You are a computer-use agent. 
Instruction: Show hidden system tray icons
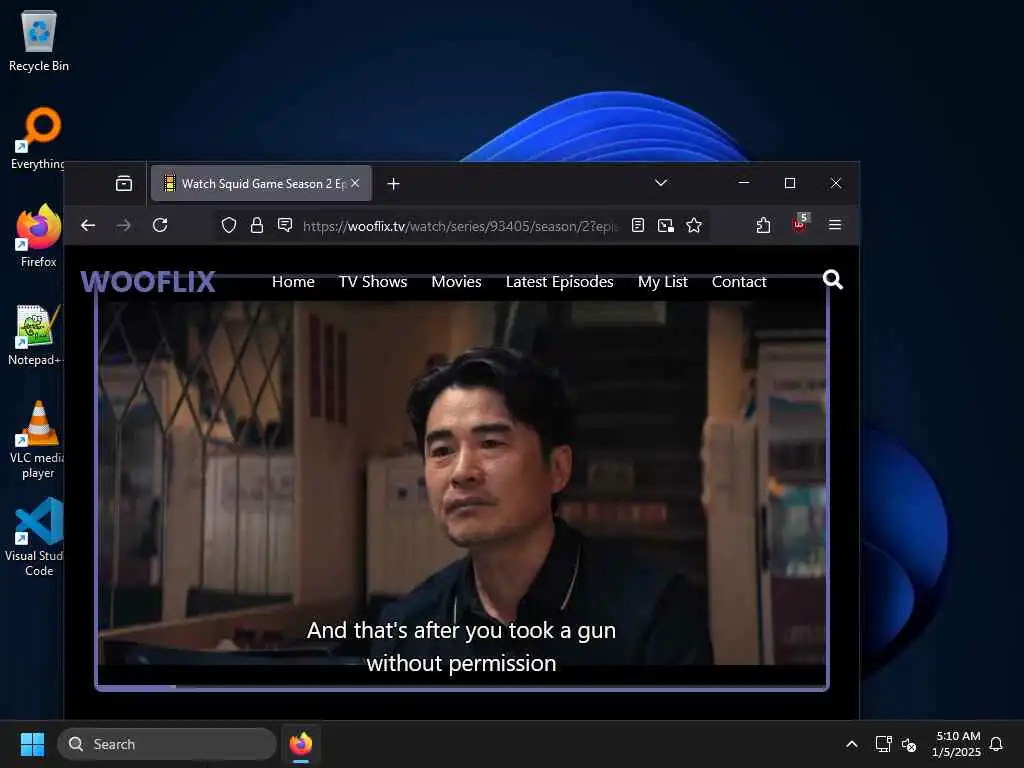click(852, 744)
